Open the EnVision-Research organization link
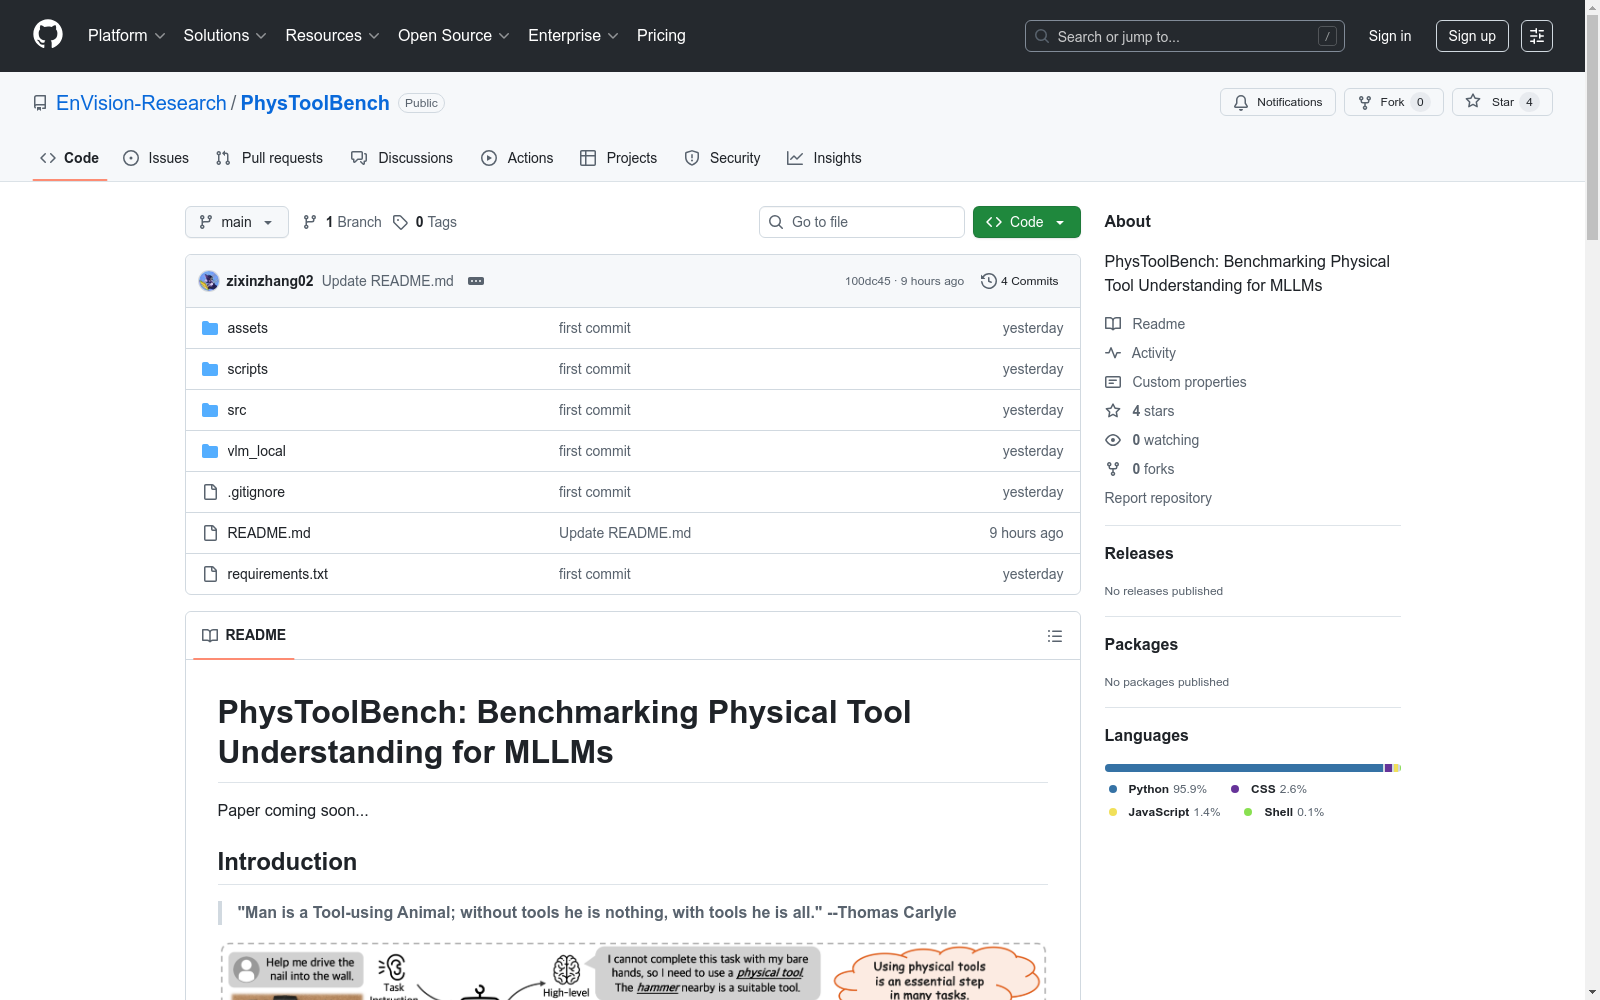 pos(141,103)
